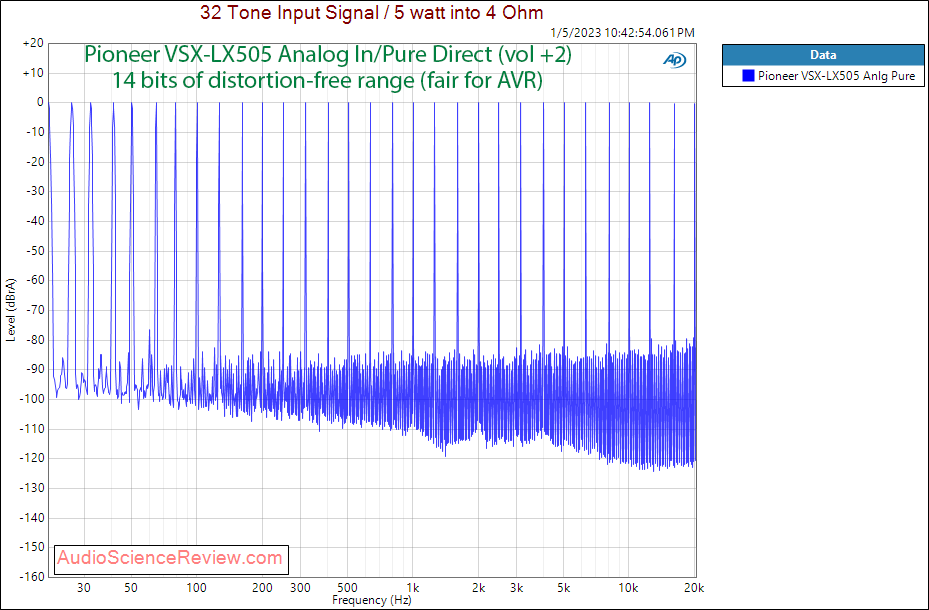The height and width of the screenshot is (610, 929).
Task: Click the '-10' y-axis label
Action: click(35, 132)
